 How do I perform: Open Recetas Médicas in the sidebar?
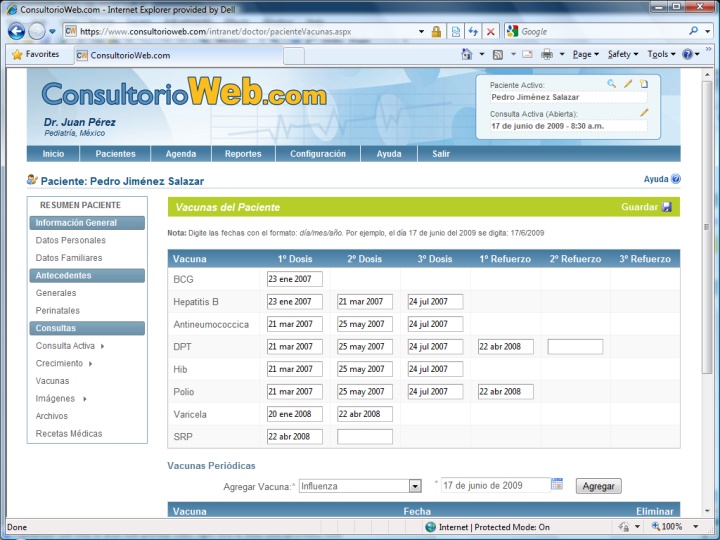(x=69, y=434)
